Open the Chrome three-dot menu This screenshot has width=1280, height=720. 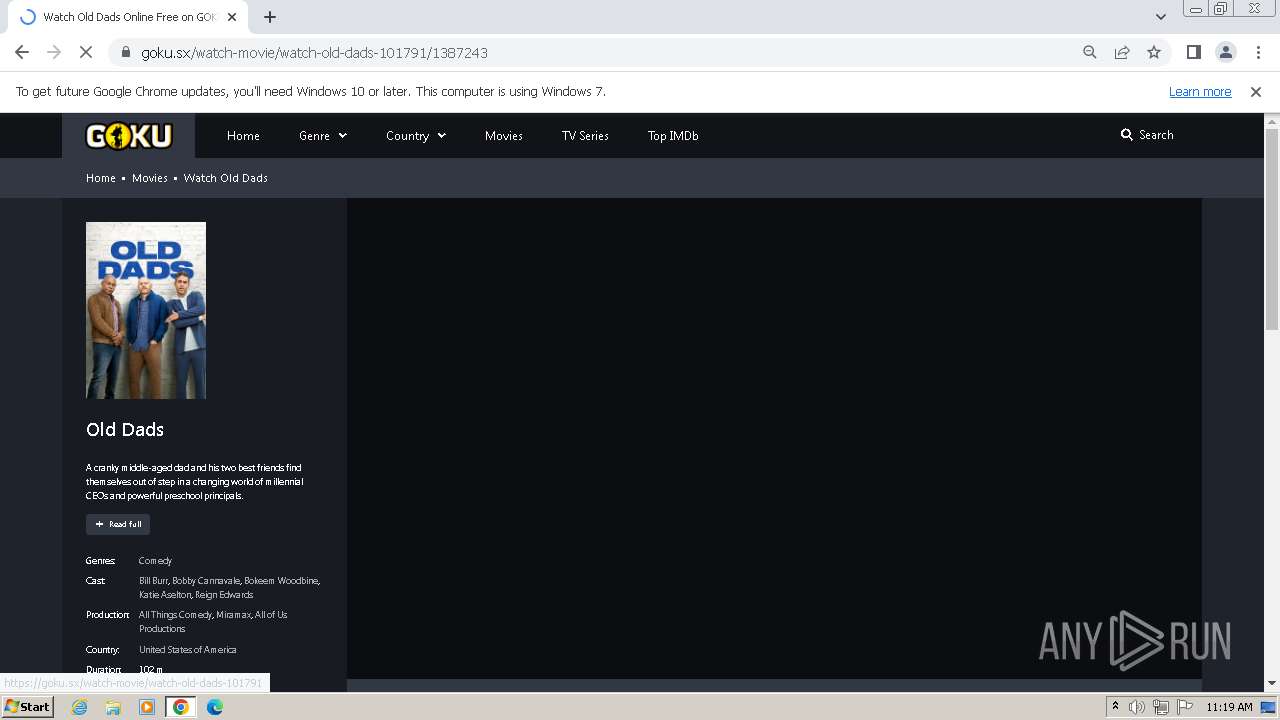(x=1258, y=52)
